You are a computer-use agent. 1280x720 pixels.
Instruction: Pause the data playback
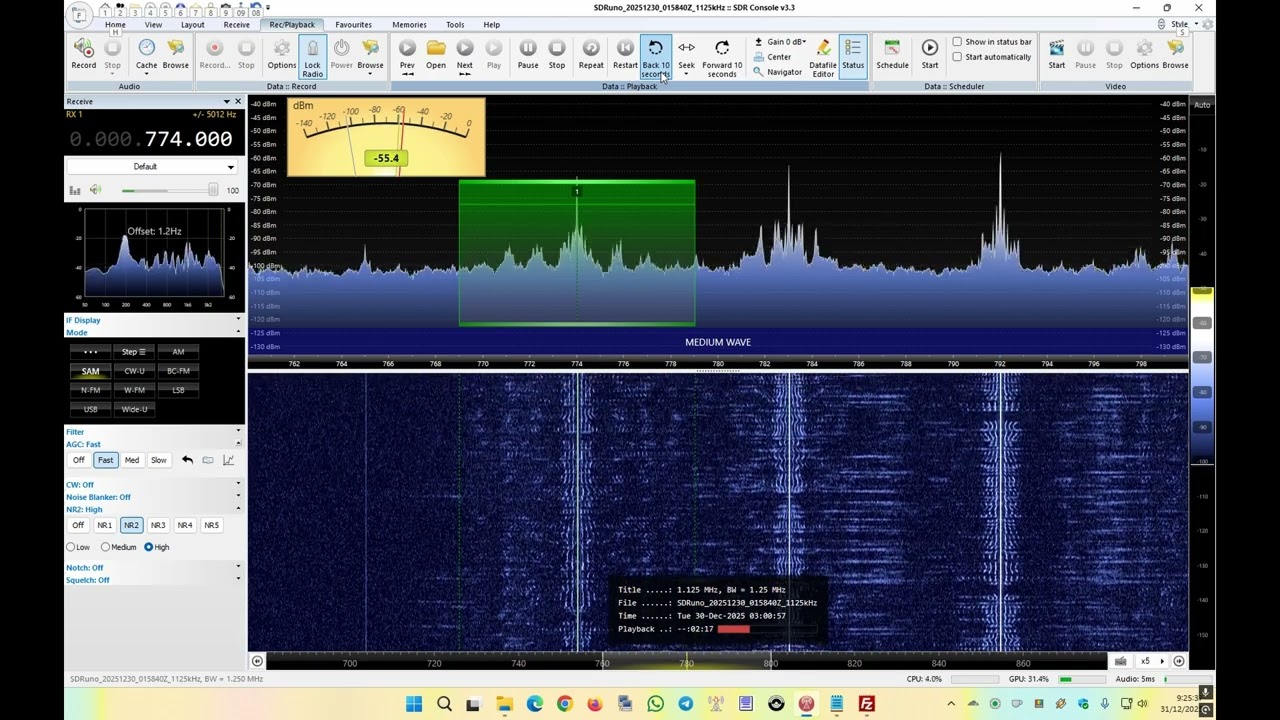pos(528,55)
